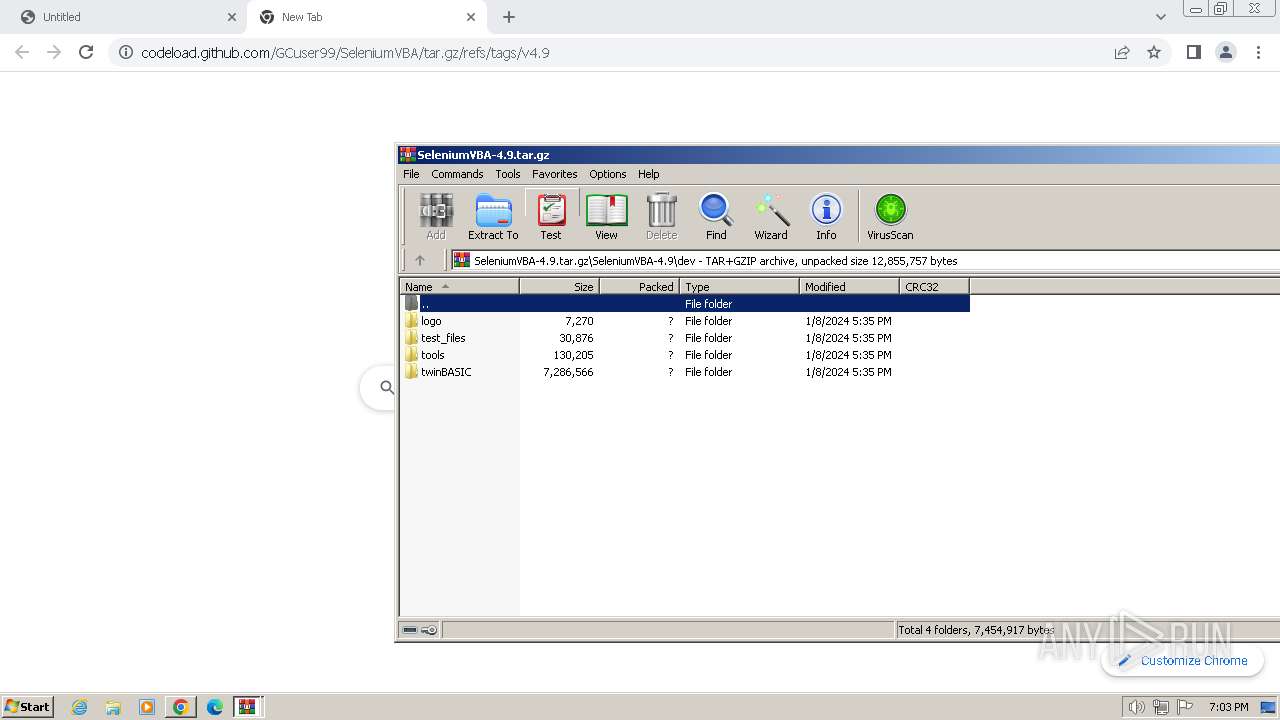
Task: Open File Explorer from the taskbar
Action: (x=113, y=707)
